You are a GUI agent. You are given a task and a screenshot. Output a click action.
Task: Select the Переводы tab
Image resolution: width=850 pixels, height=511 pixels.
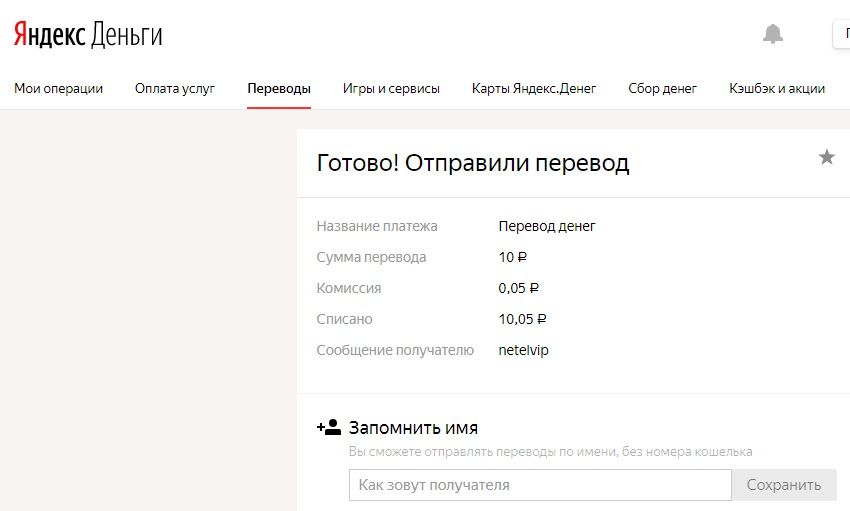click(279, 88)
